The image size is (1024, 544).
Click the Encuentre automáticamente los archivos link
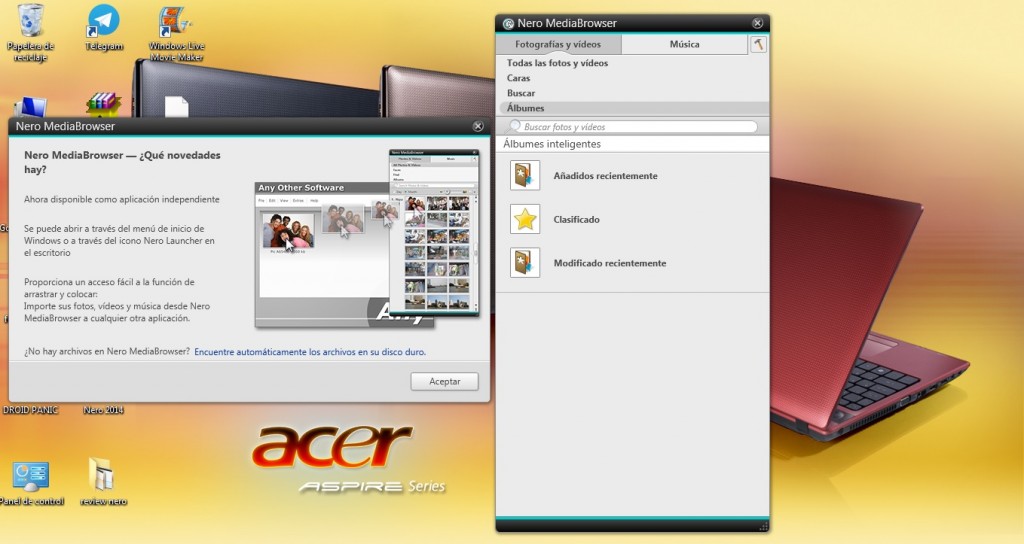(310, 352)
